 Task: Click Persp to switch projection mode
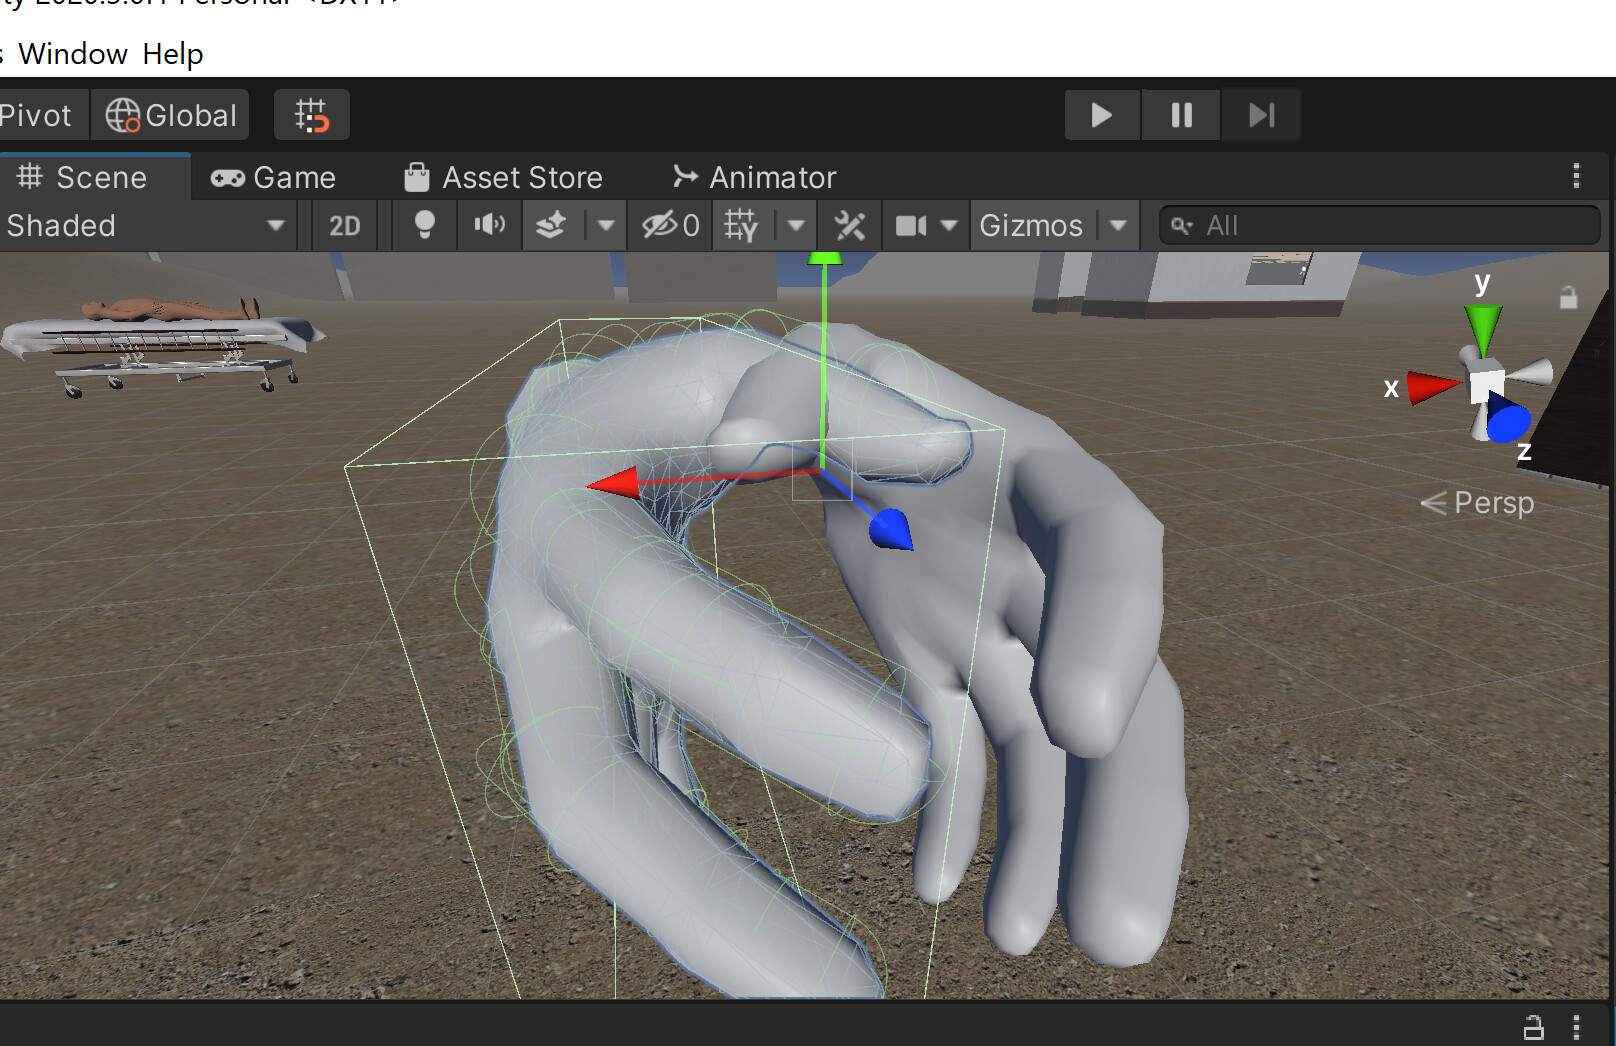click(1492, 503)
